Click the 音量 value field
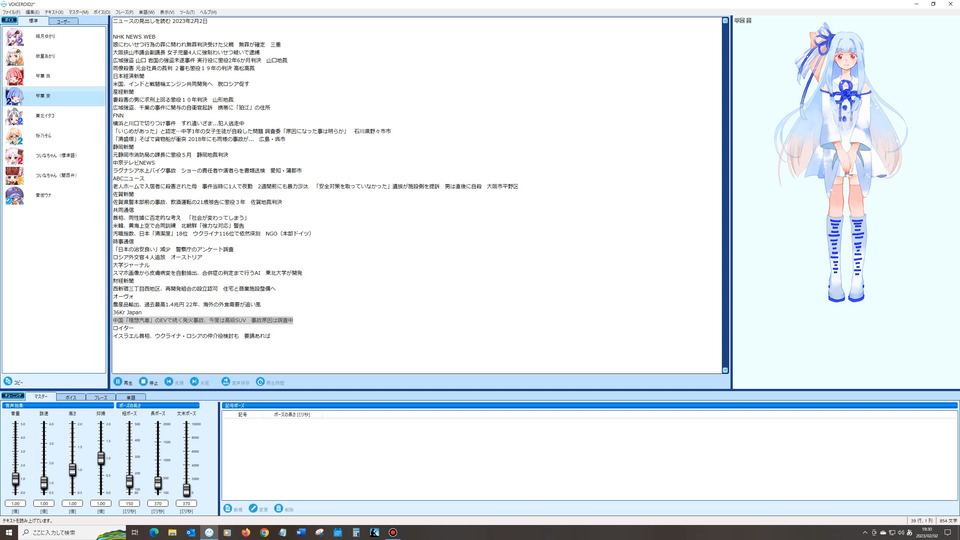The width and height of the screenshot is (960, 540). 15,503
